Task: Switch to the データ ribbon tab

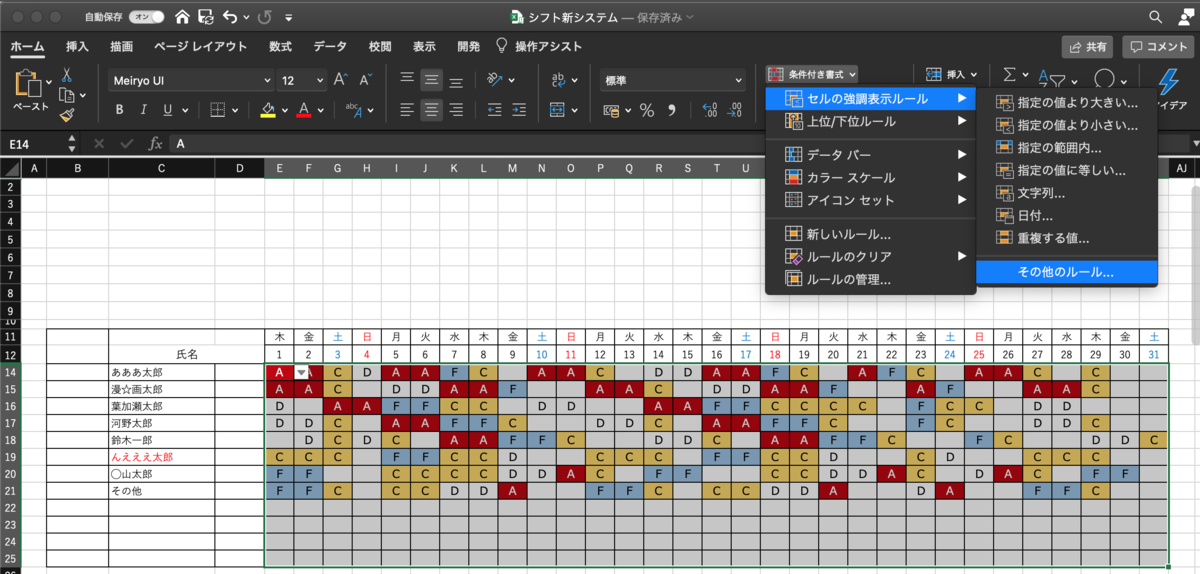Action: [x=330, y=46]
